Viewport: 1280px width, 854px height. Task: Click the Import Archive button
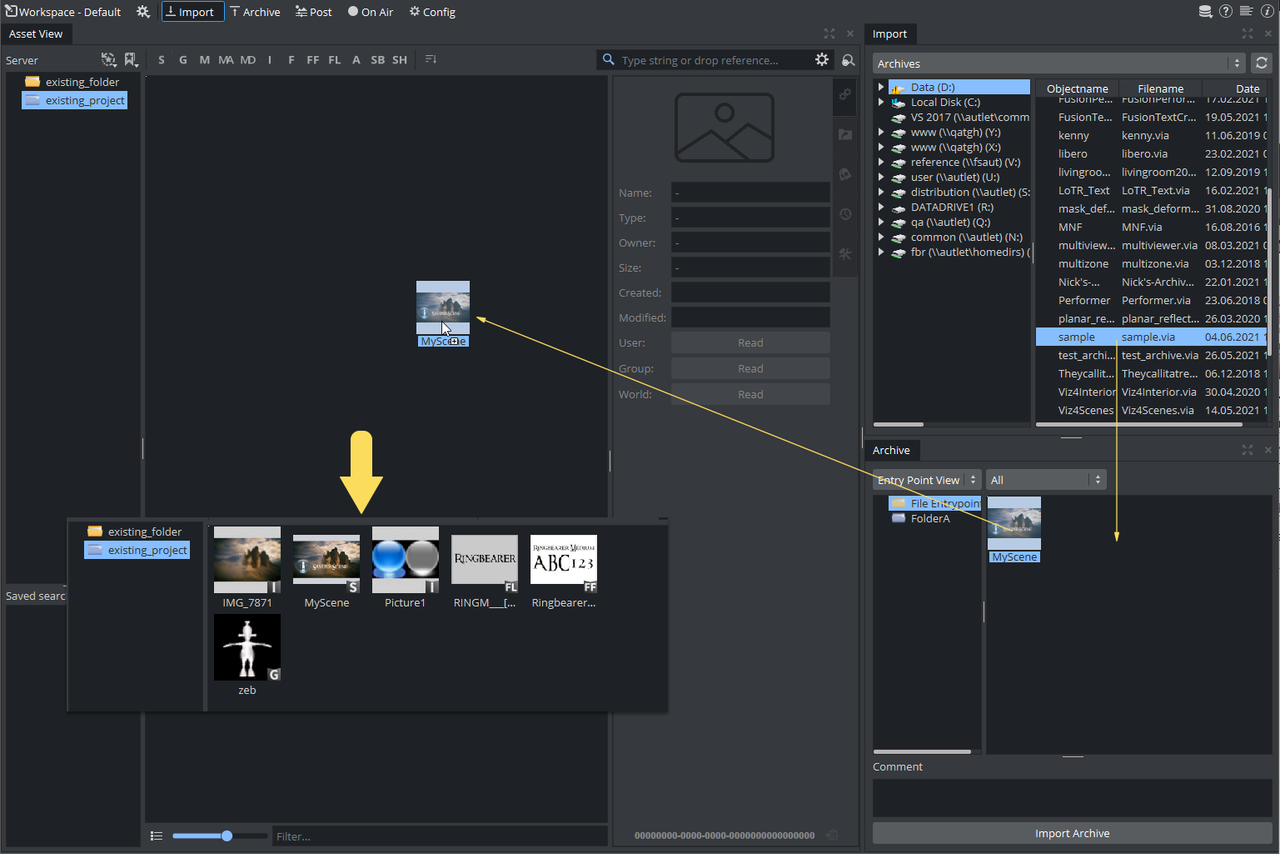point(1072,833)
